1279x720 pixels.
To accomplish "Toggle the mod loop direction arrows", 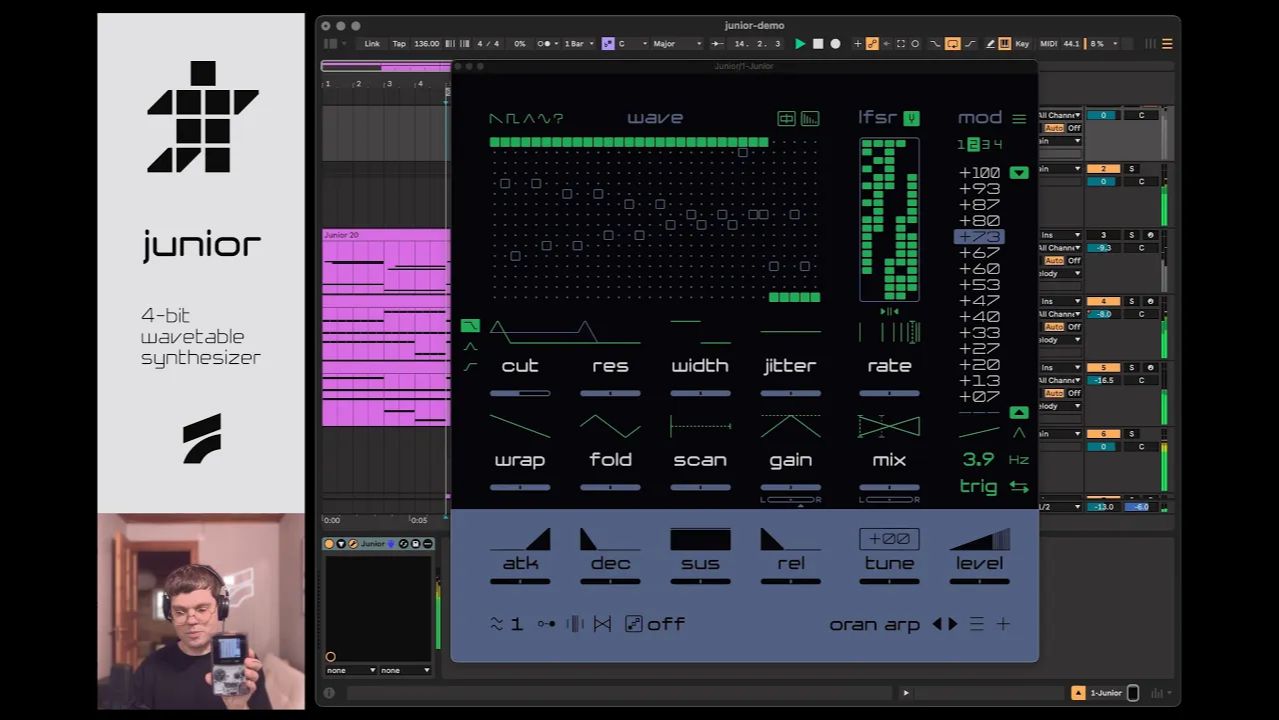I will click(1019, 487).
